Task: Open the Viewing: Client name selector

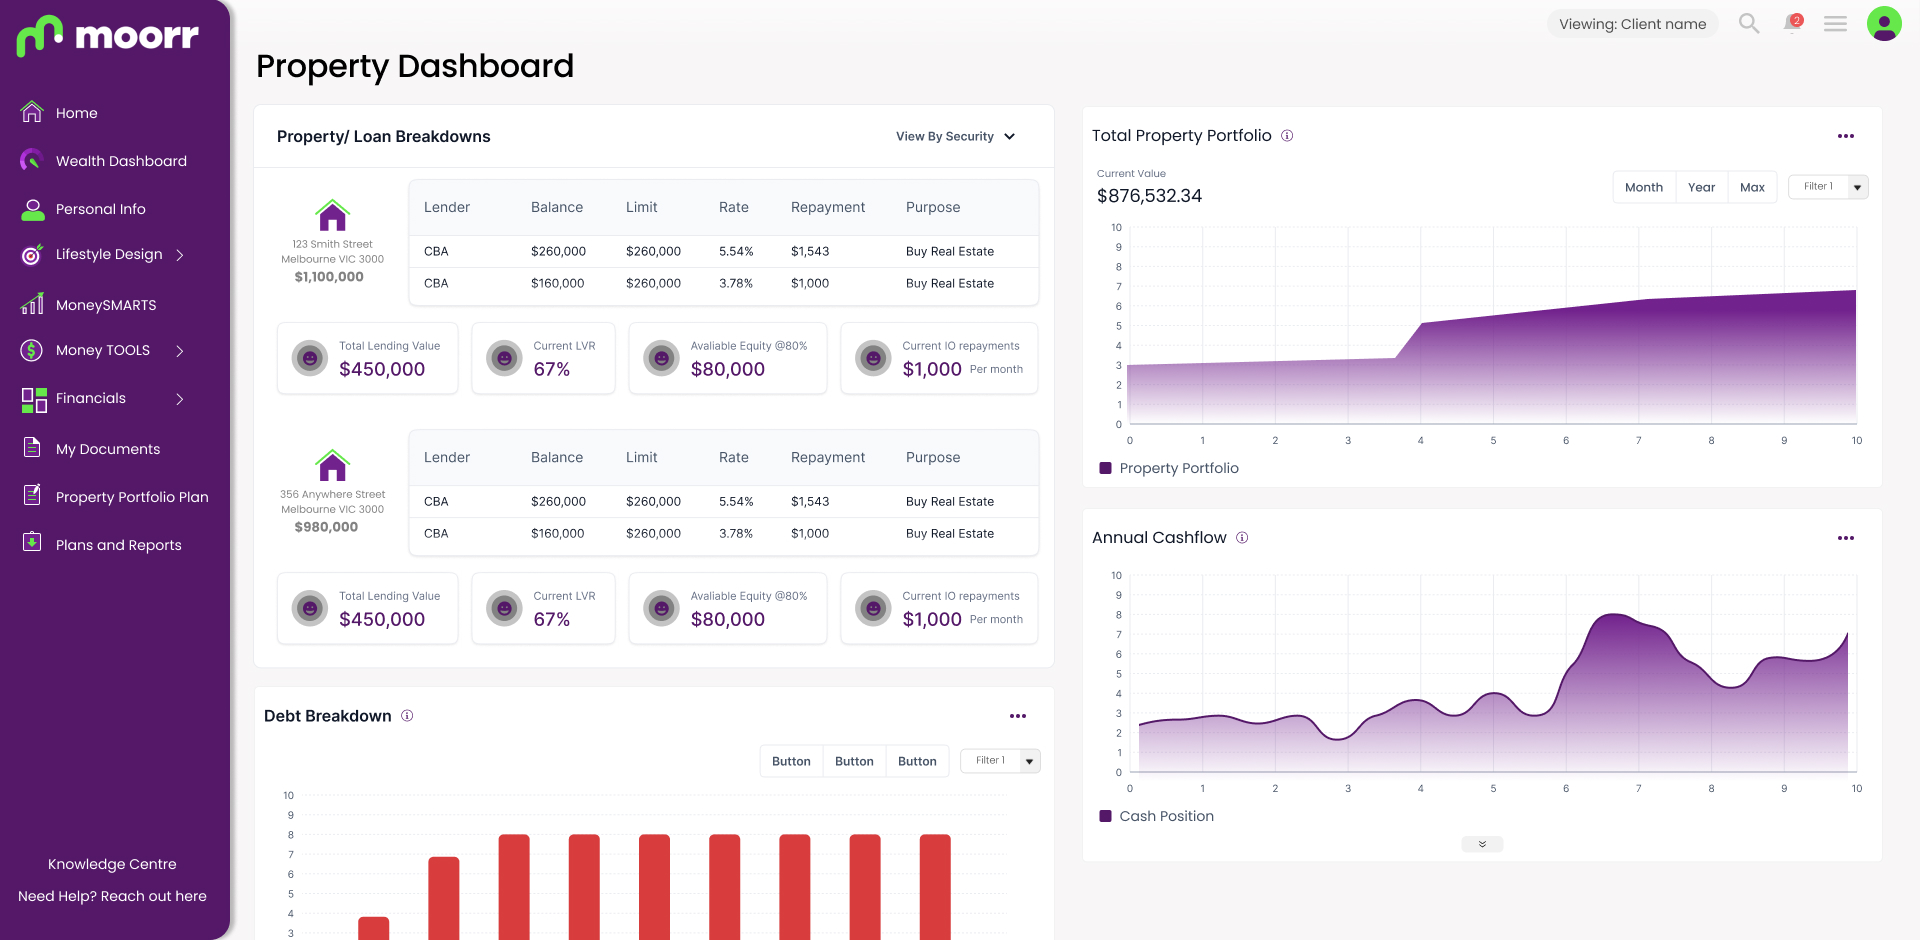Action: pos(1632,24)
